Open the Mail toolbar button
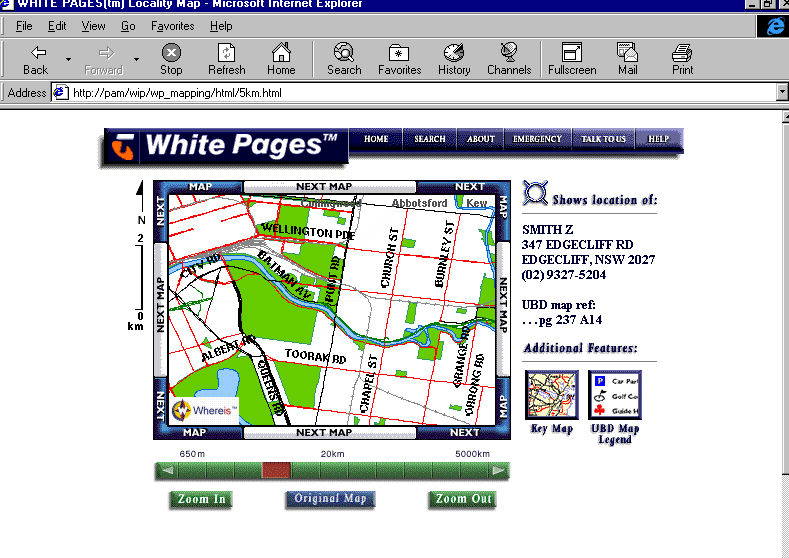This screenshot has width=789, height=558. (x=627, y=59)
